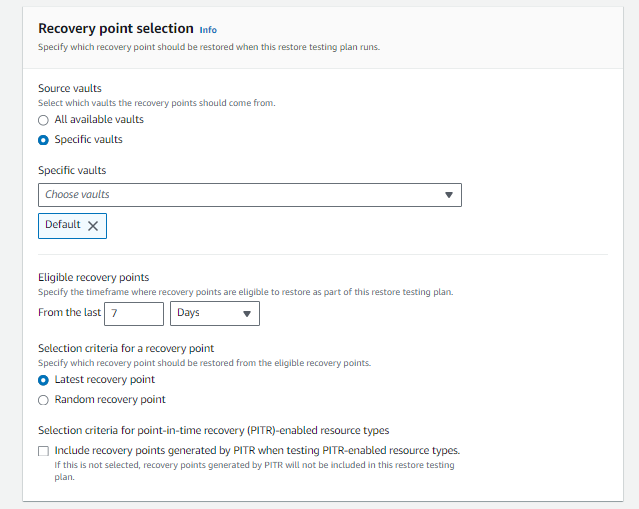Click the Choose vaults dropdown arrow
Image resolution: width=639 pixels, height=509 pixels.
tap(448, 195)
